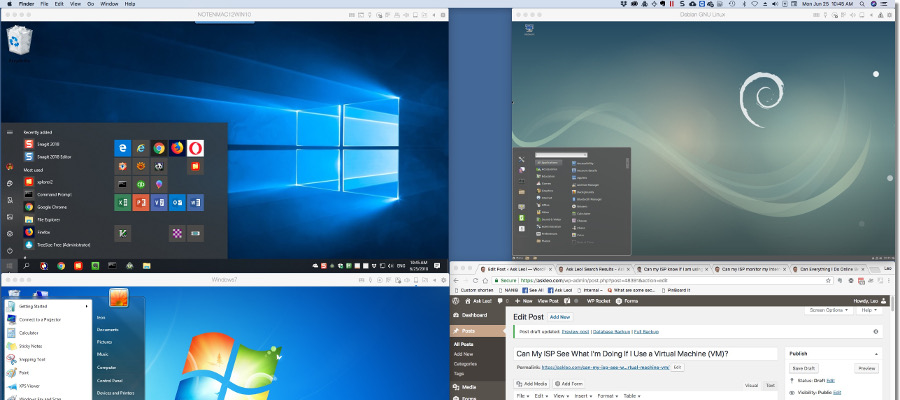Open the Chrome tile in Start menu tiles

[x=159, y=149]
